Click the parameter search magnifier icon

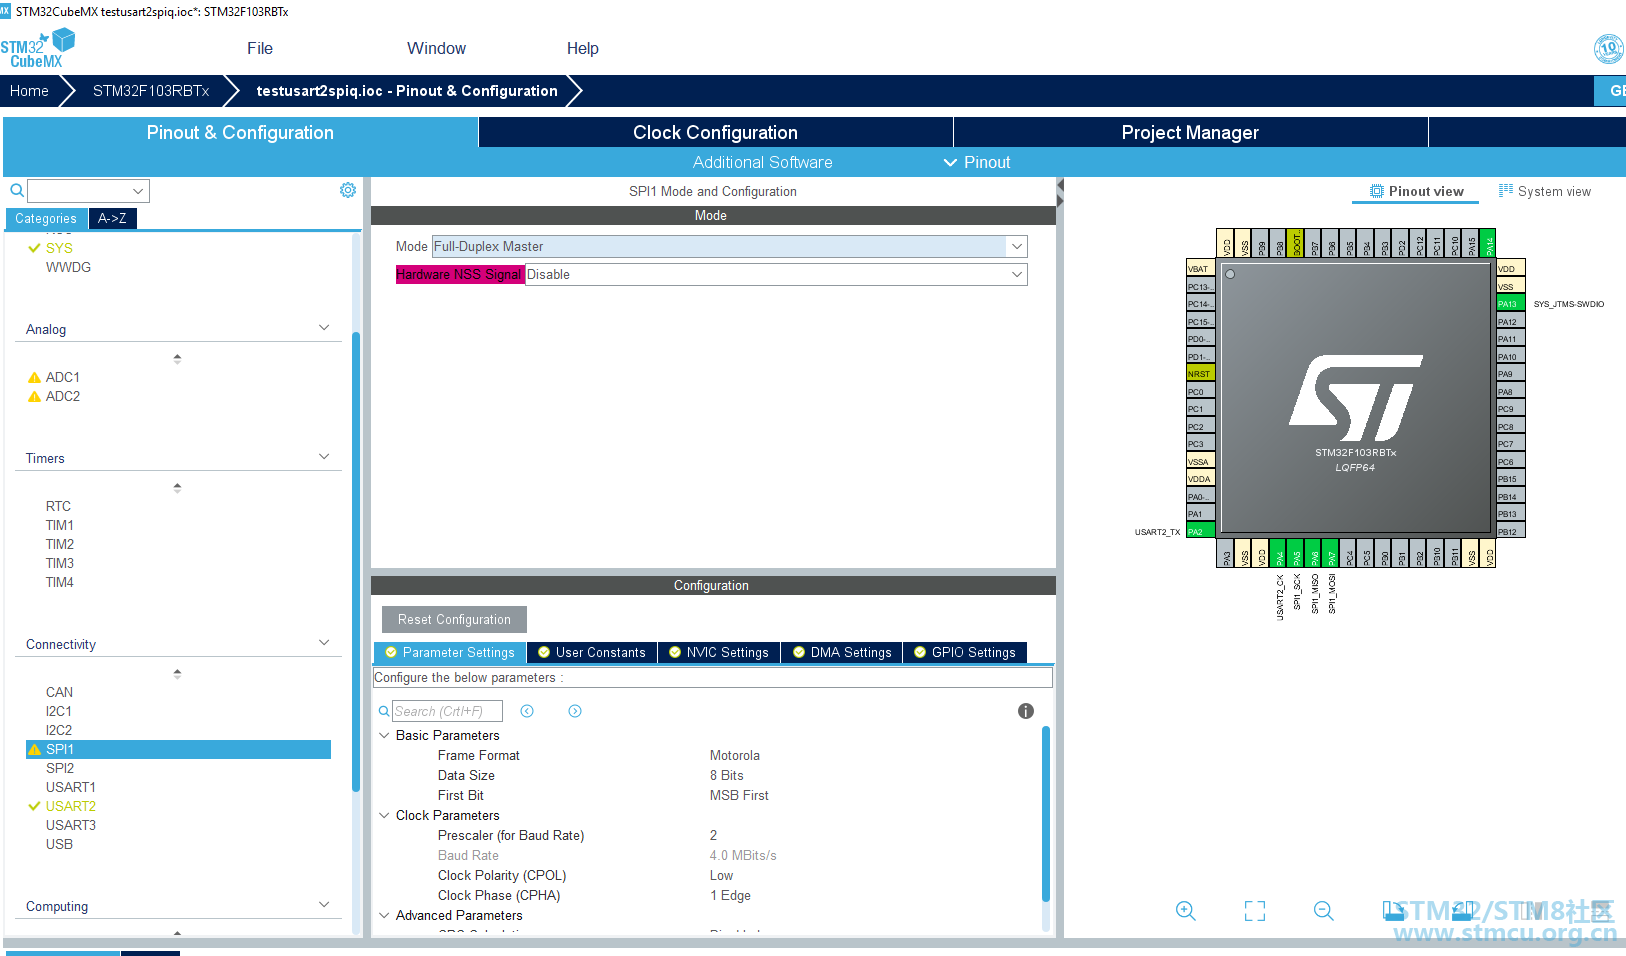pos(384,711)
